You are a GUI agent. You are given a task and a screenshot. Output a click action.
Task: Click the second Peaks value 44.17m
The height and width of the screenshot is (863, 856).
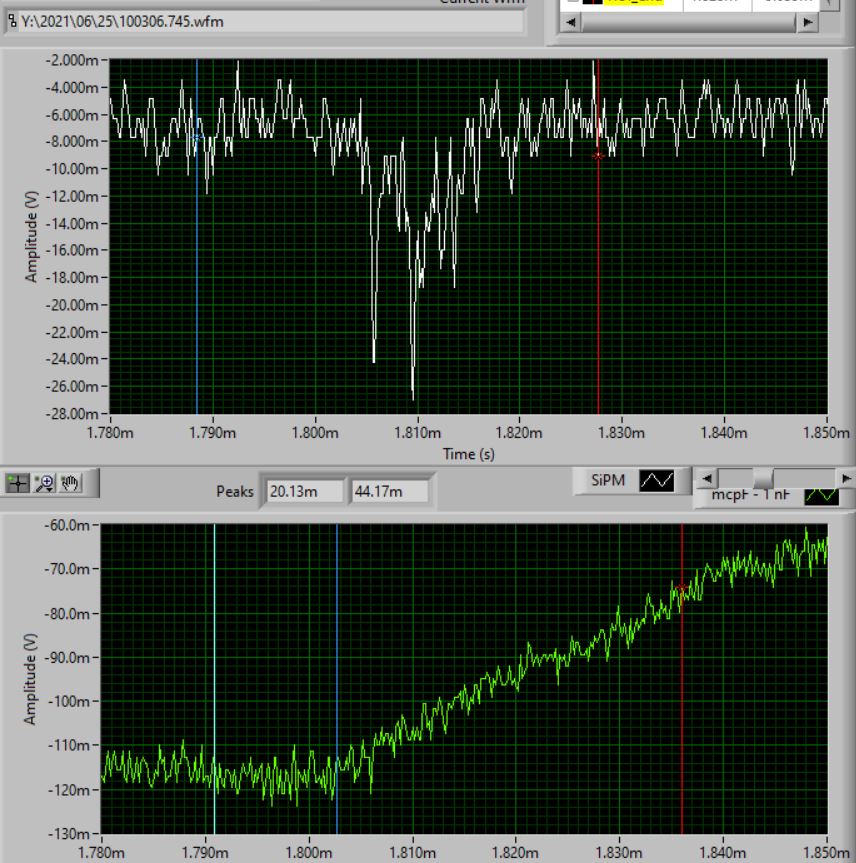[389, 491]
